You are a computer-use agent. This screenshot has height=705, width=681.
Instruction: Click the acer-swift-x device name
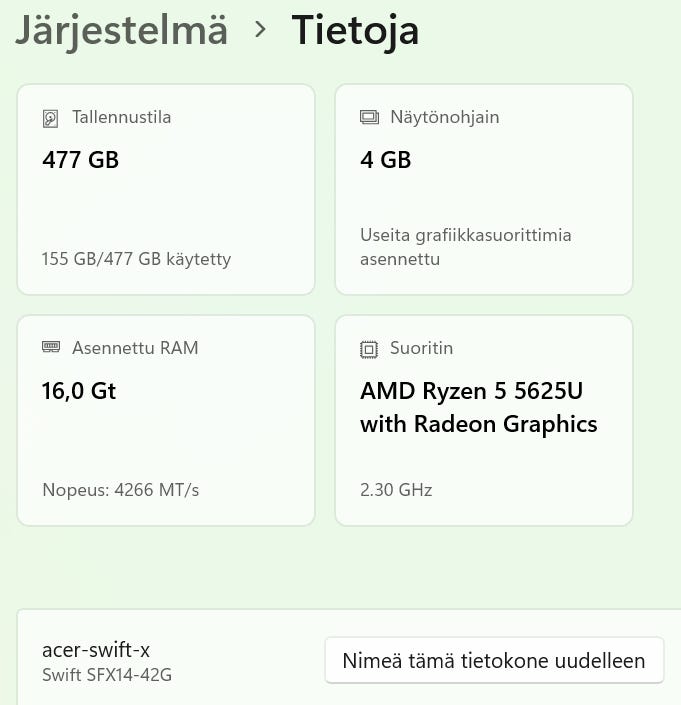pos(96,649)
